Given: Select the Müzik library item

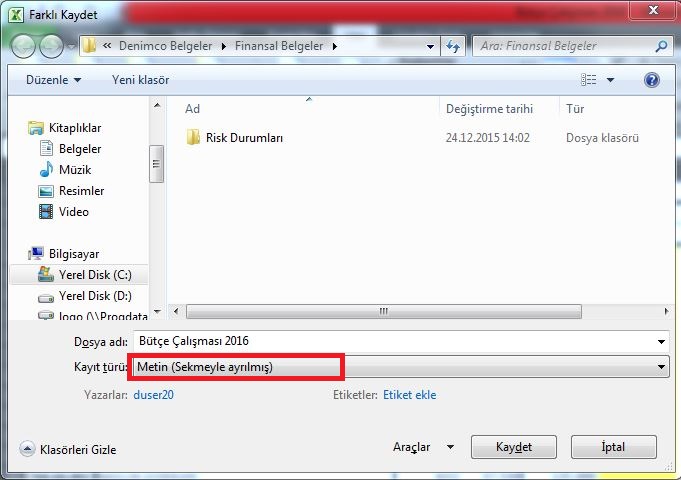Looking at the screenshot, I should click(x=75, y=170).
